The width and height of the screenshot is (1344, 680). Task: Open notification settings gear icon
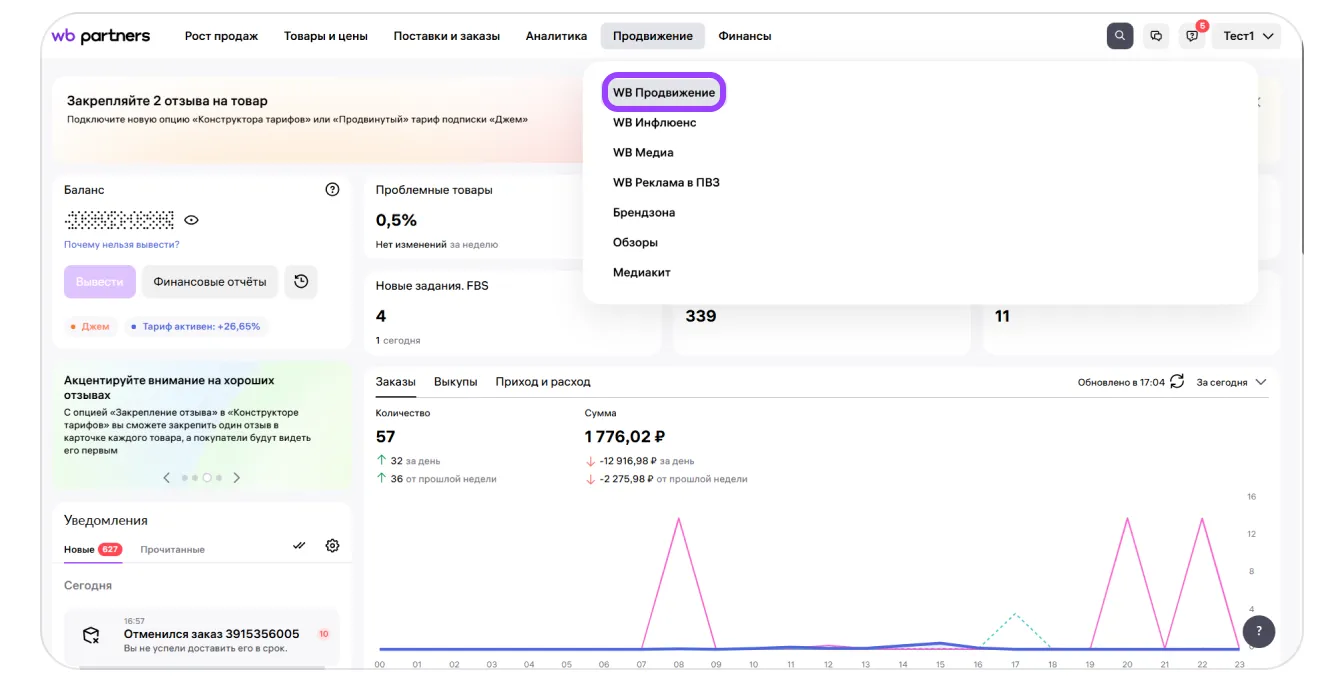click(333, 546)
